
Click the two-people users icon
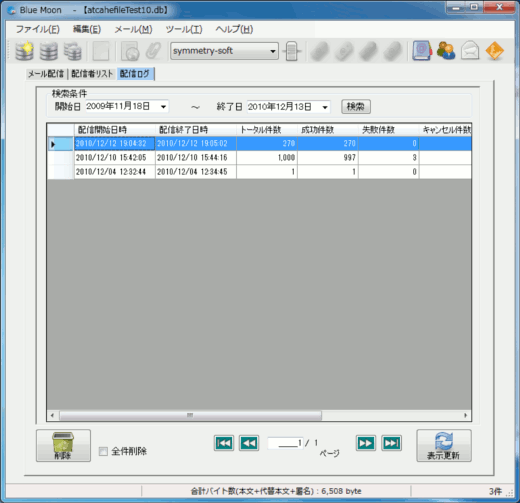446,51
